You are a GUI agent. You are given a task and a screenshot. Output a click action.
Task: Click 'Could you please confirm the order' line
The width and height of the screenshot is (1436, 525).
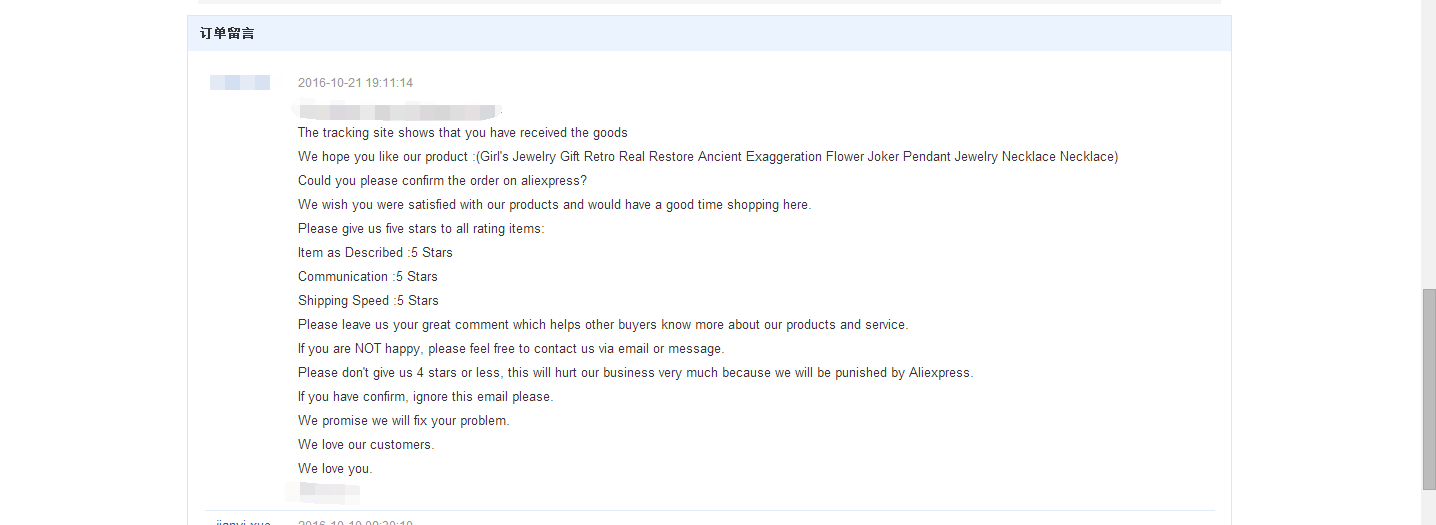pyautogui.click(x=442, y=180)
